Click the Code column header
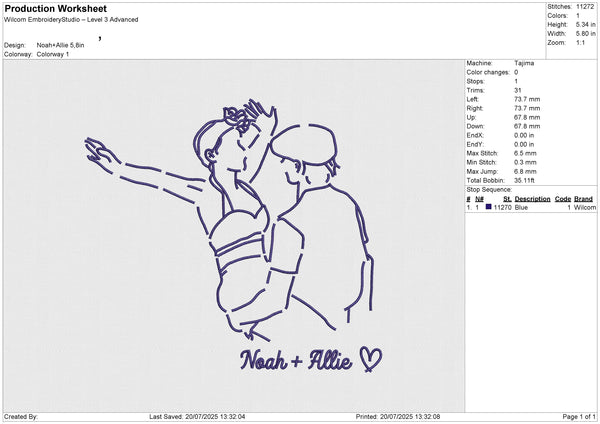The height and width of the screenshot is (424, 600). (x=563, y=199)
